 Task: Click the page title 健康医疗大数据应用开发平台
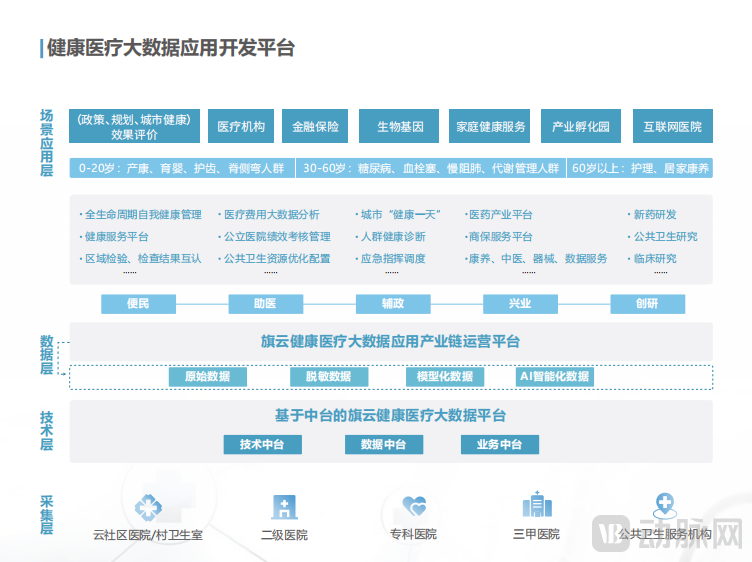click(x=170, y=48)
